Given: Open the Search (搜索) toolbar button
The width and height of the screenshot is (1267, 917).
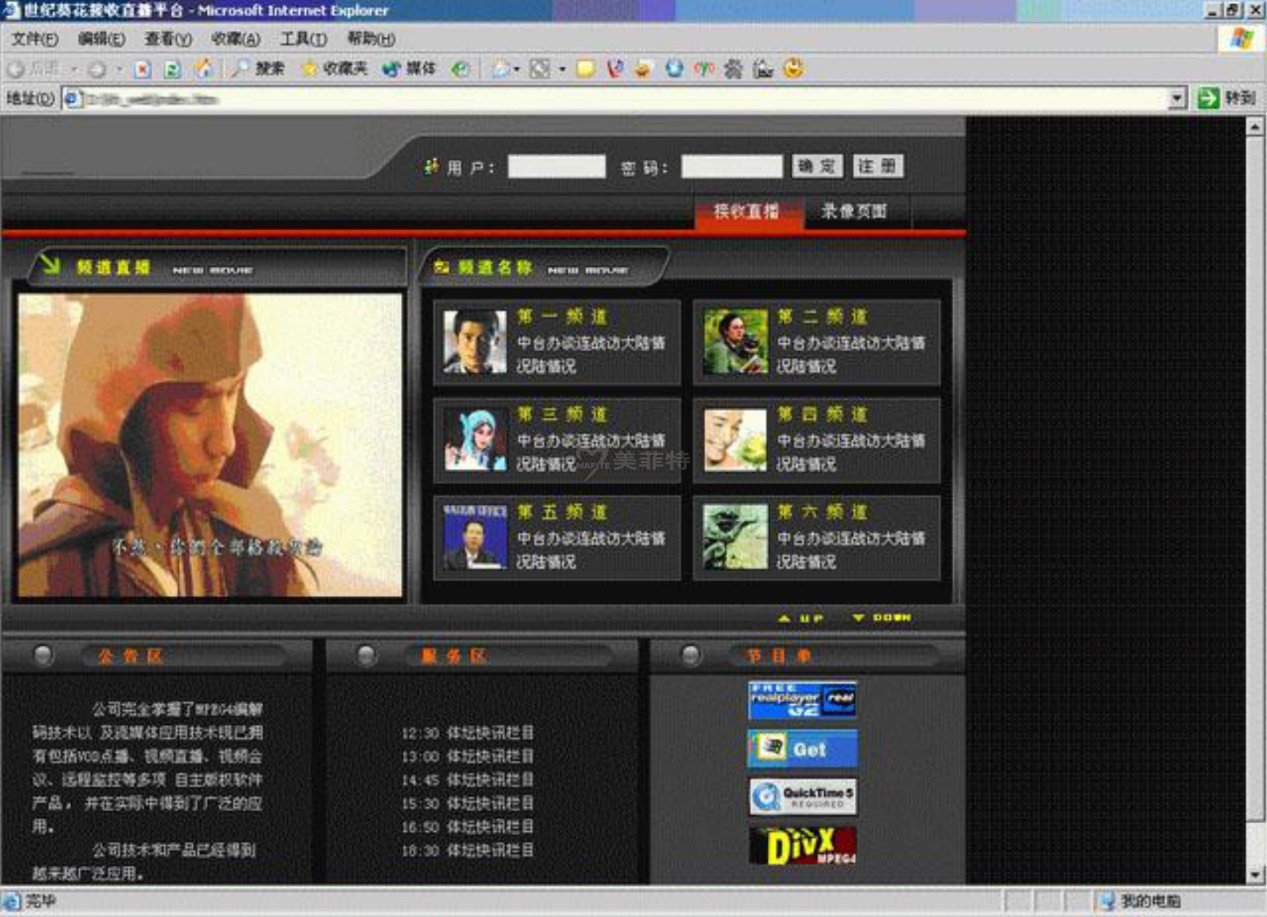Looking at the screenshot, I should pos(258,69).
